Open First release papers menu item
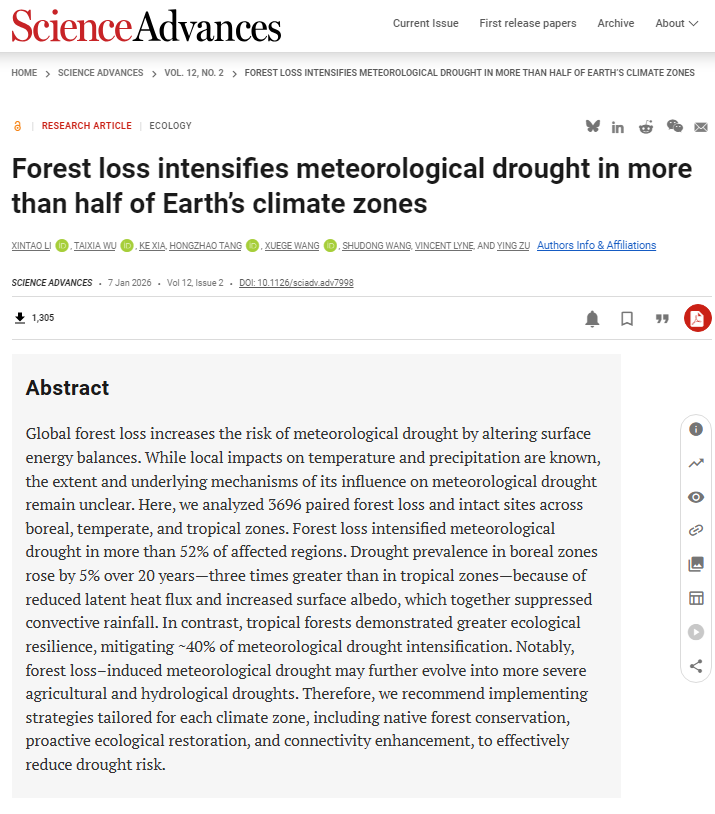 (528, 23)
